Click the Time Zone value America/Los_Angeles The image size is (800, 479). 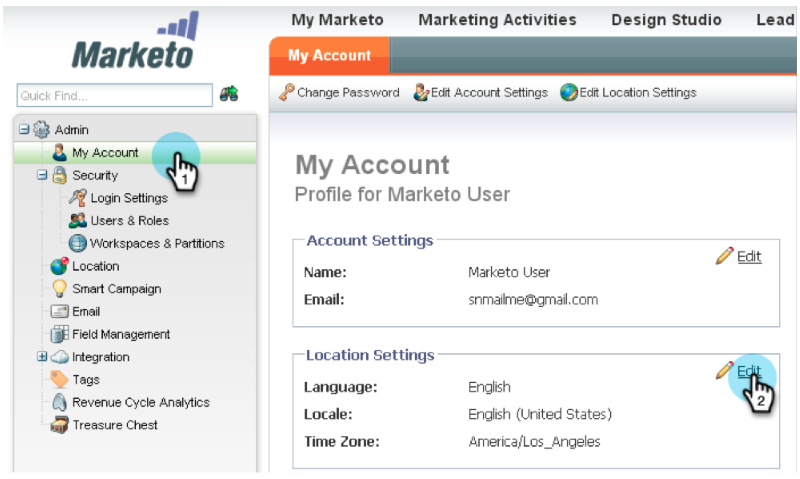point(534,441)
